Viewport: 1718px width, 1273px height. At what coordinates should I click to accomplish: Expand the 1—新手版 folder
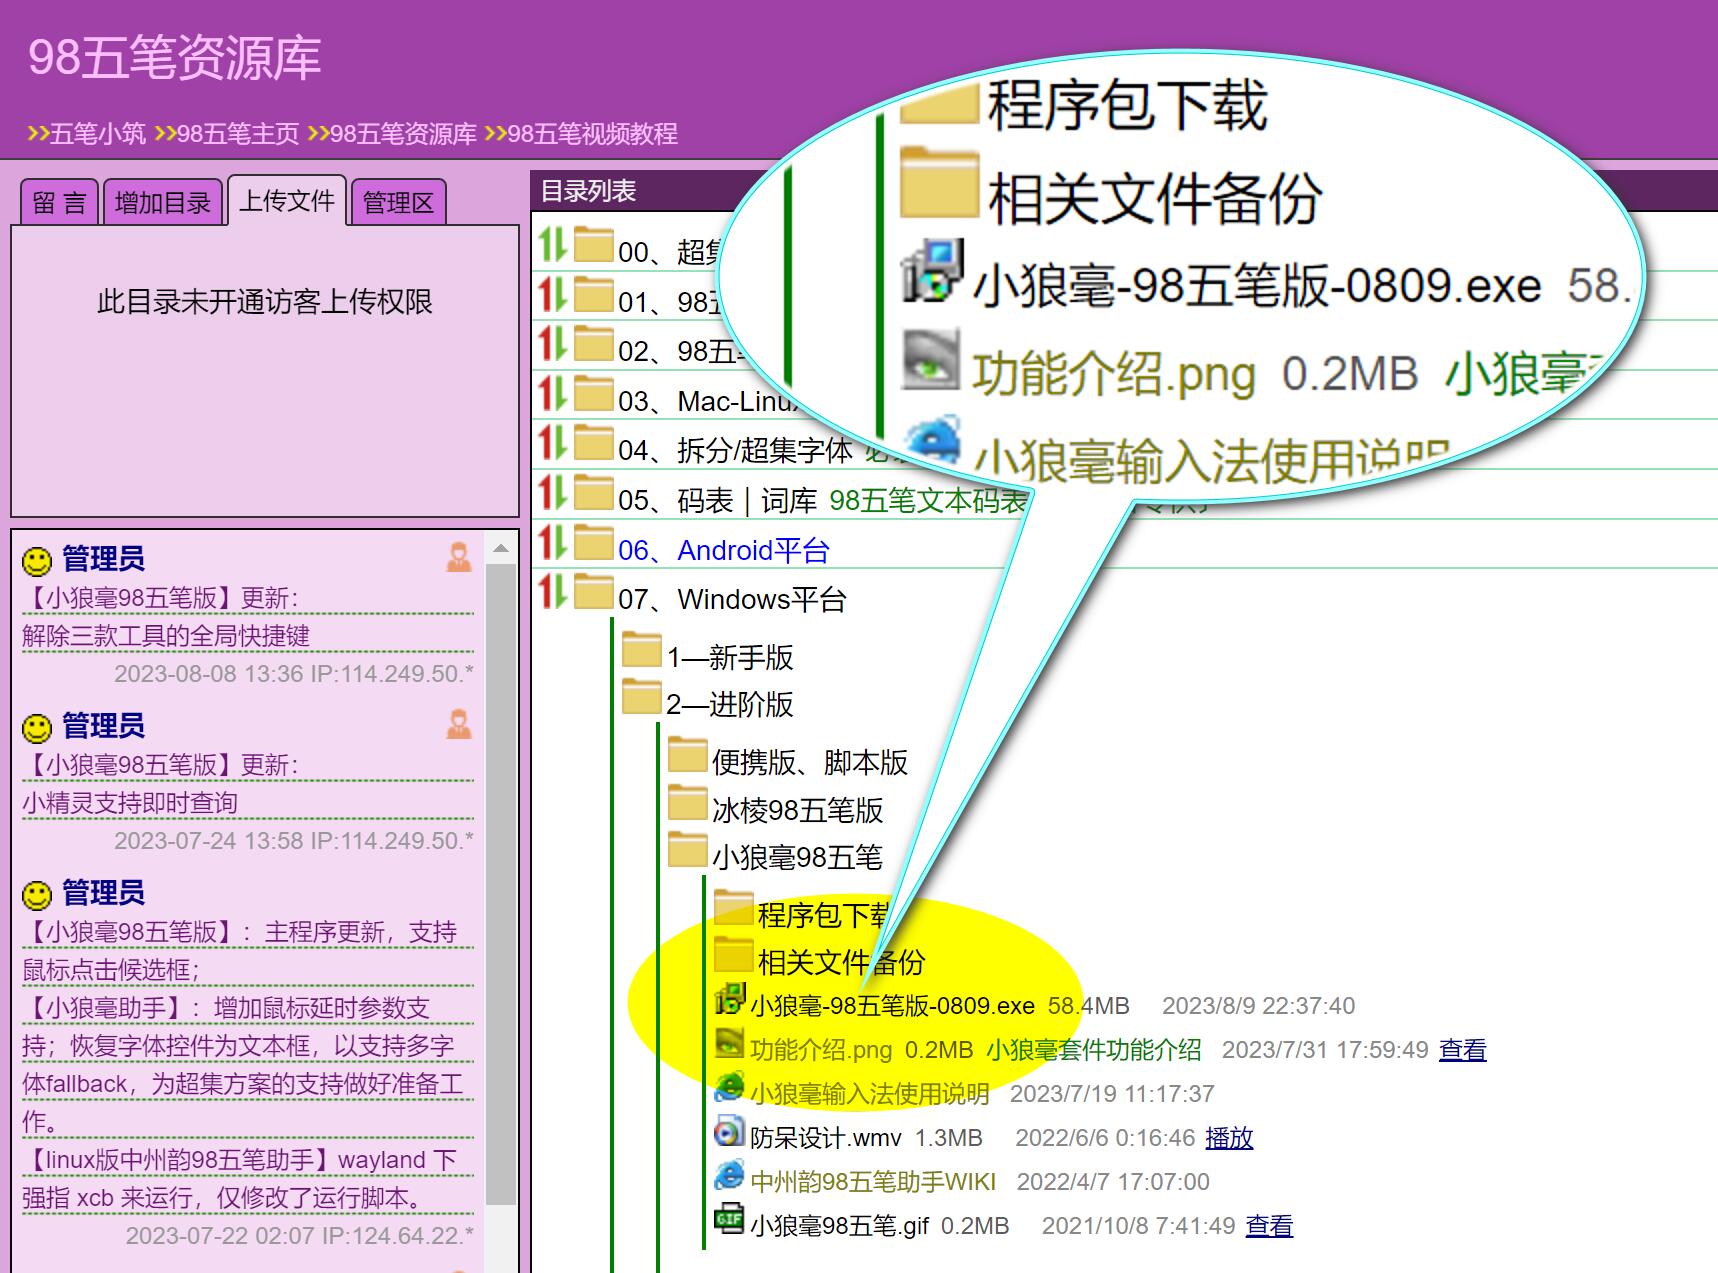[x=730, y=657]
